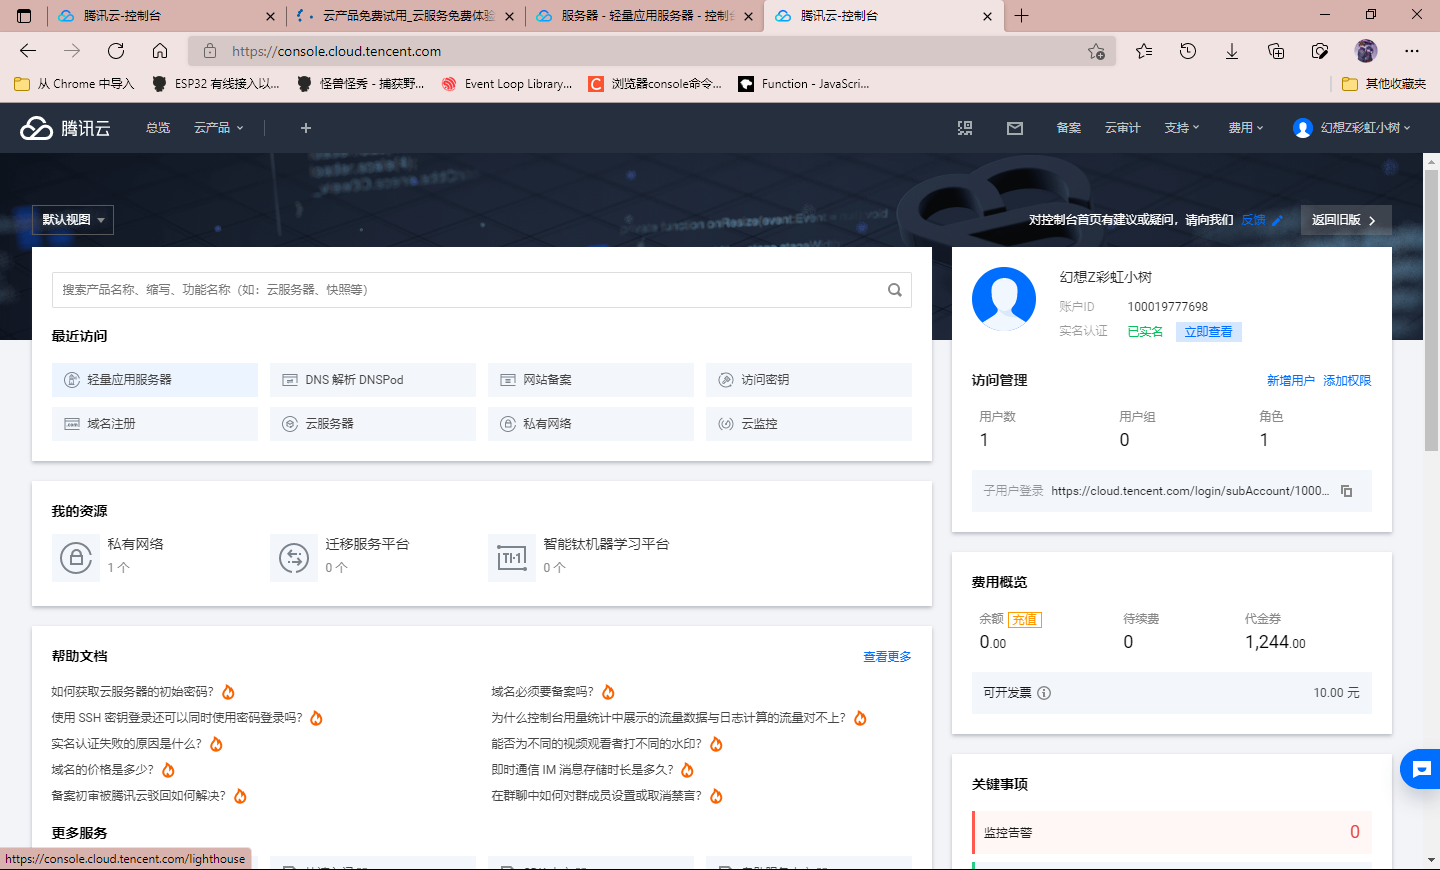The image size is (1440, 870).
Task: Go to browser home page
Action: (160, 51)
